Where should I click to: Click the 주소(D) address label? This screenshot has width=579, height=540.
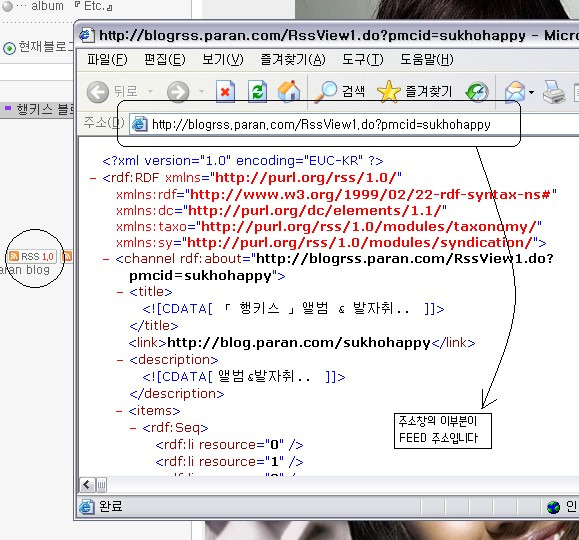pyautogui.click(x=104, y=122)
